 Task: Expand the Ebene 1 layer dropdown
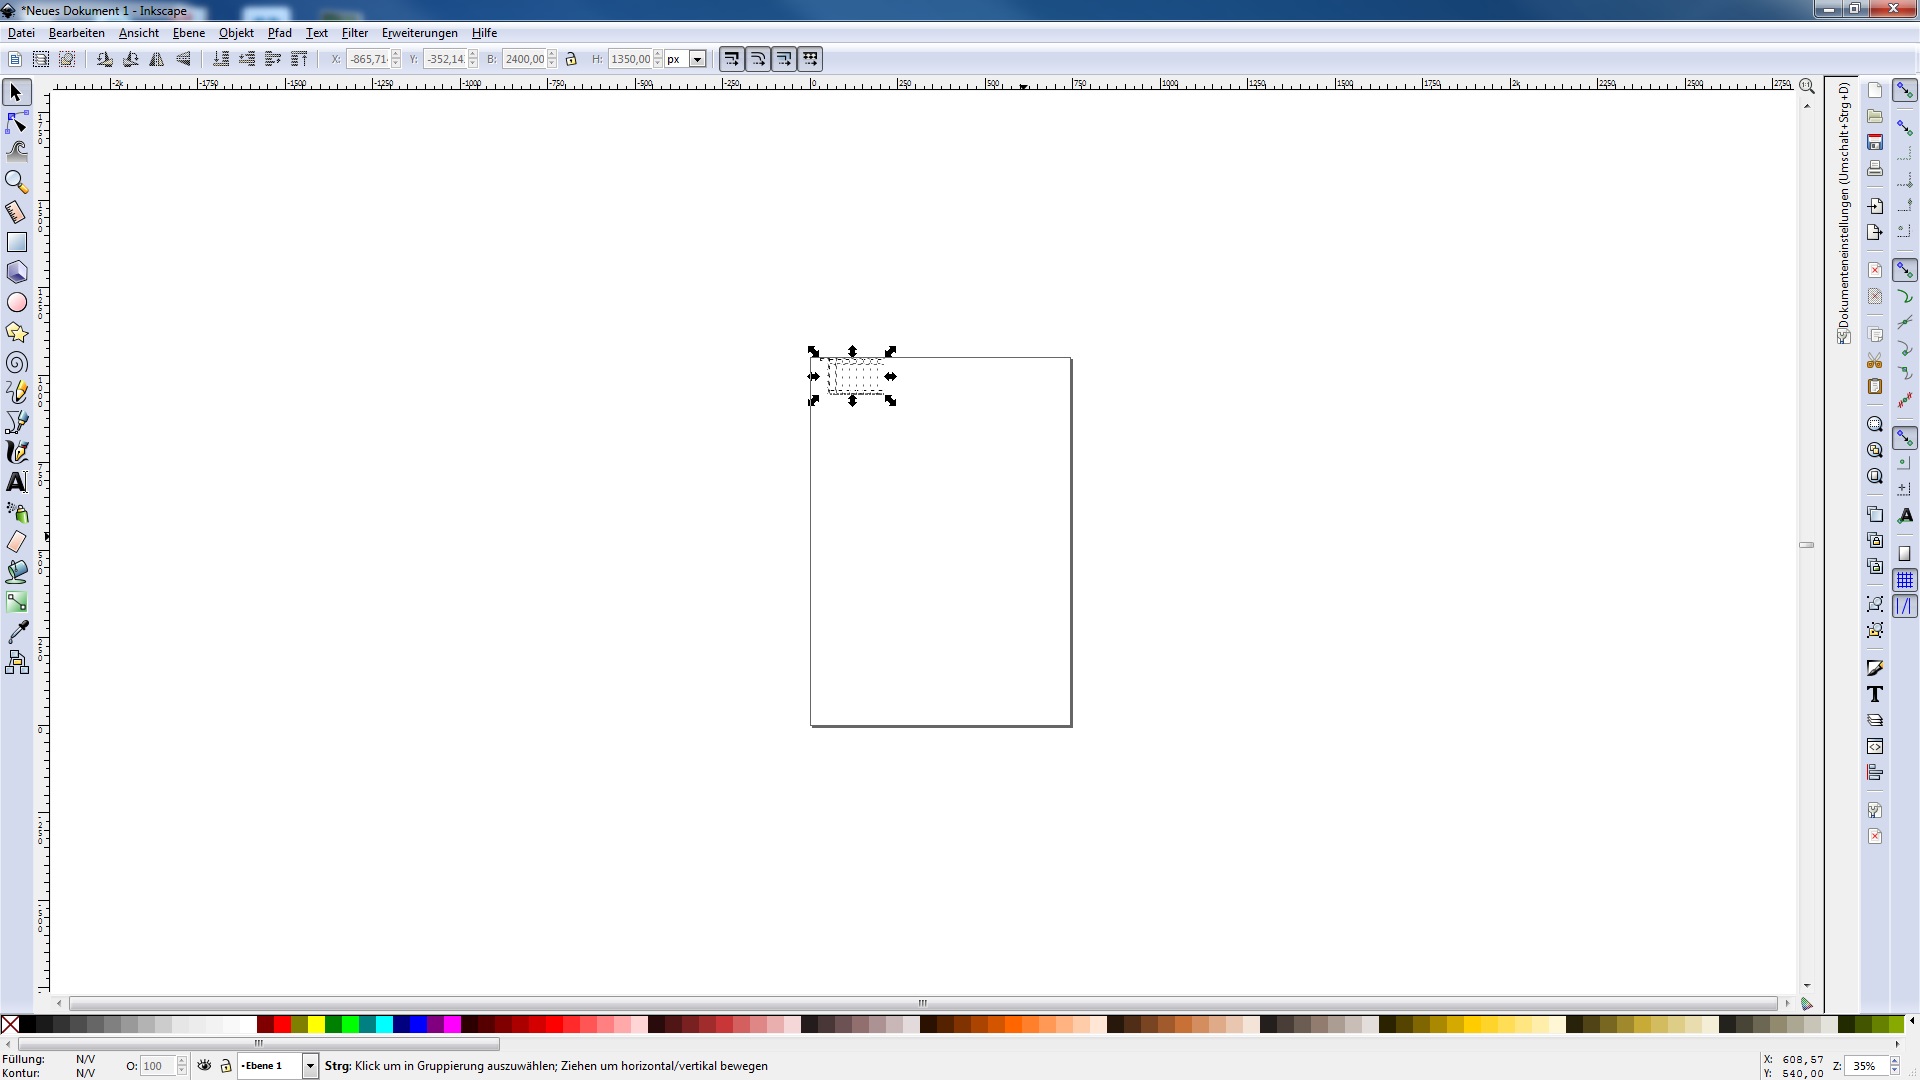[310, 1066]
